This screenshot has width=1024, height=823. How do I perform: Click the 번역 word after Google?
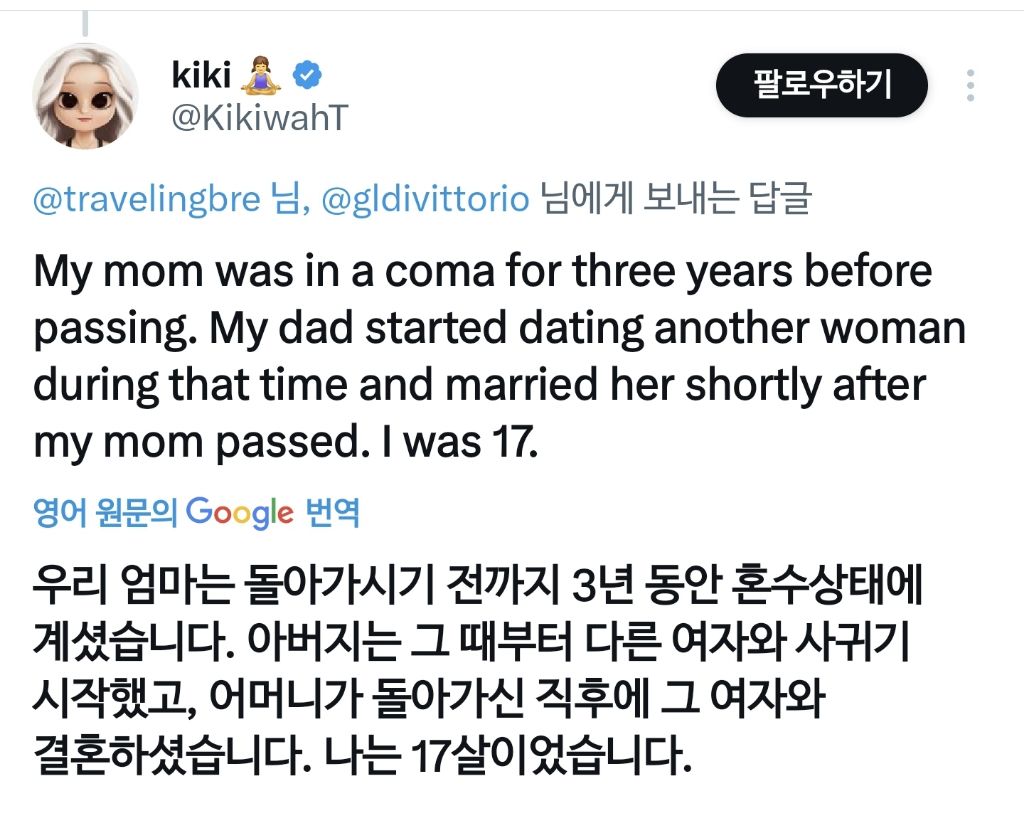[x=332, y=514]
